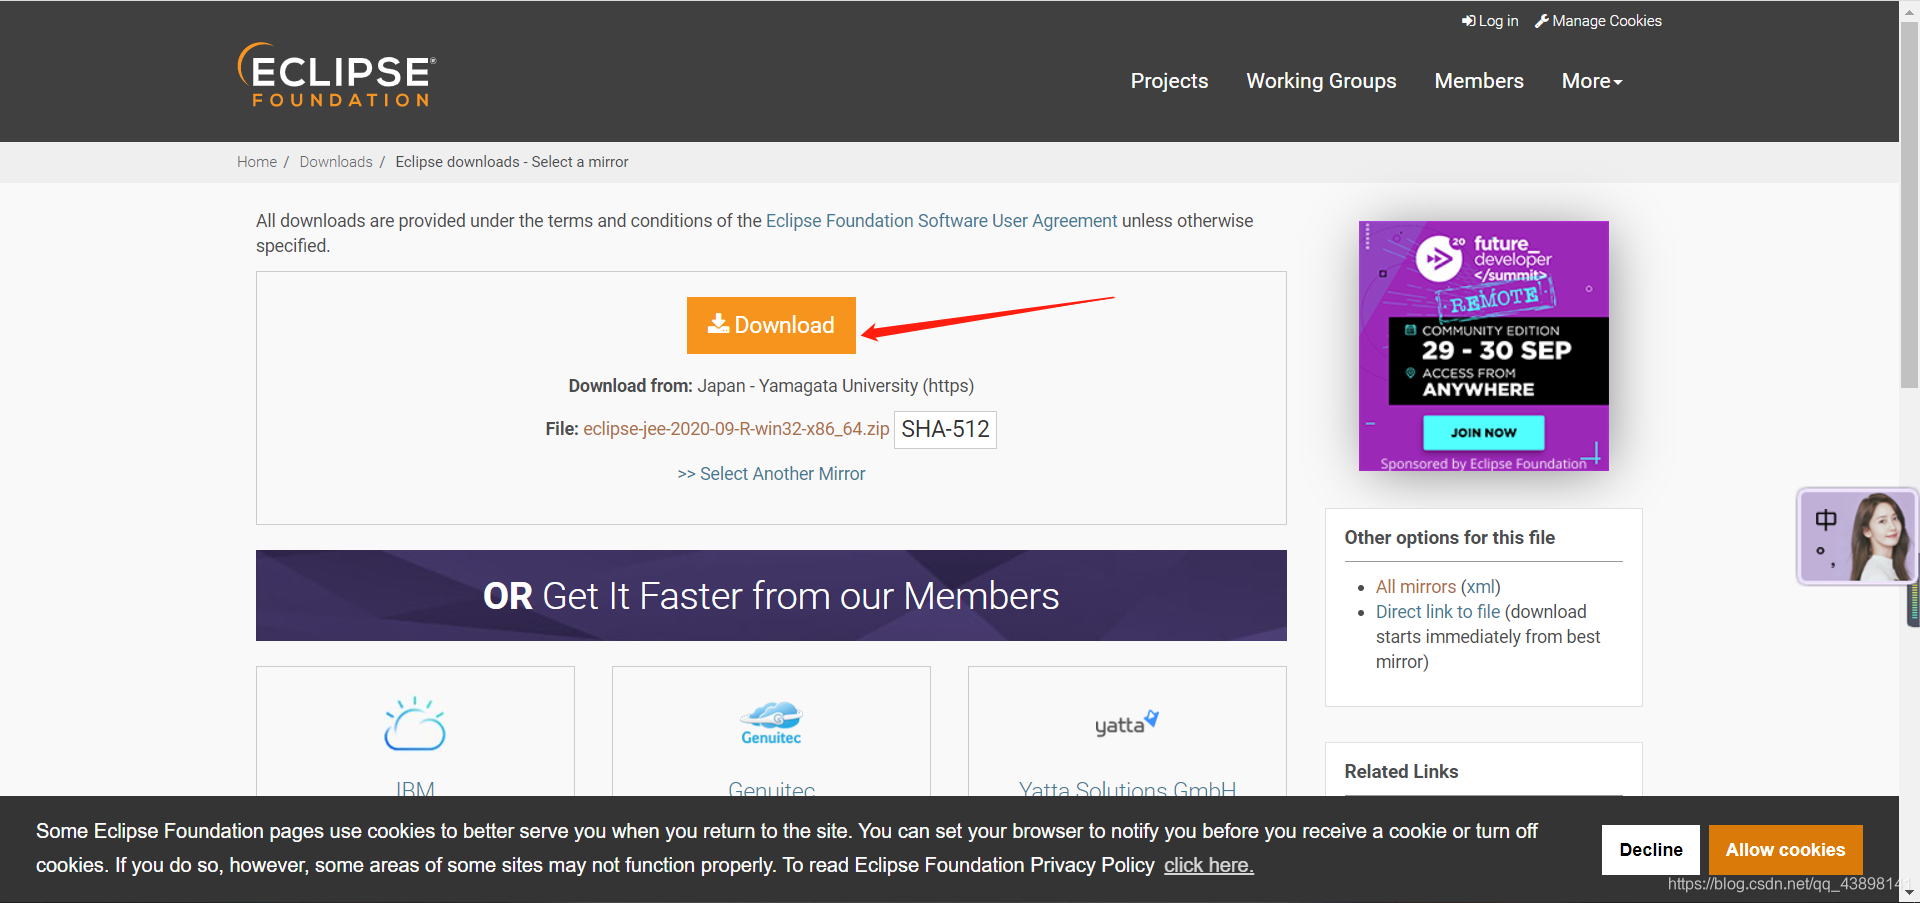Decline cookies

pyautogui.click(x=1651, y=850)
